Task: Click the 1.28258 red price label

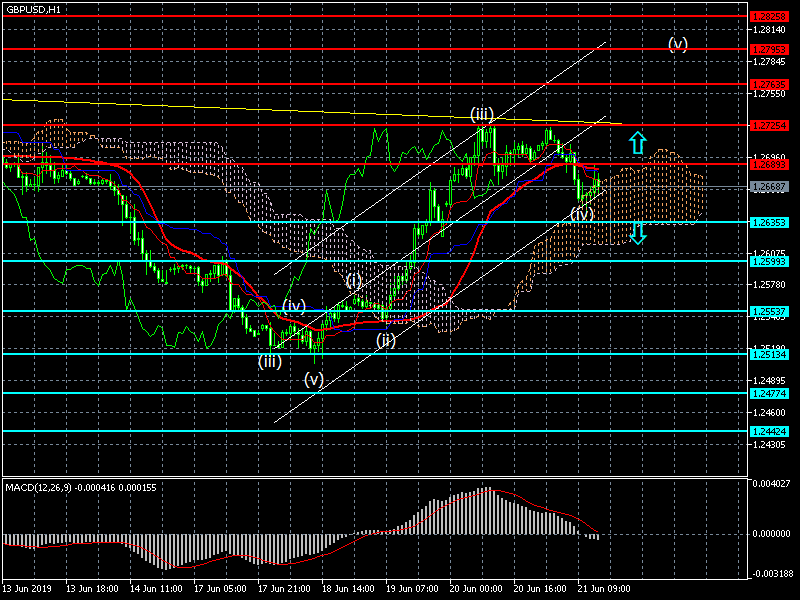Action: point(769,17)
